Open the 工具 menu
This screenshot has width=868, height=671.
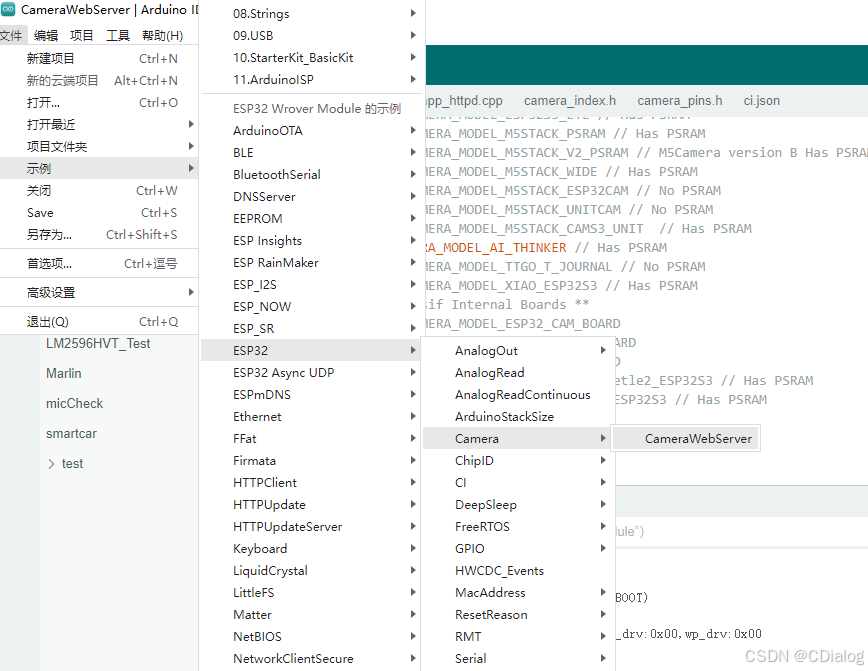point(117,35)
